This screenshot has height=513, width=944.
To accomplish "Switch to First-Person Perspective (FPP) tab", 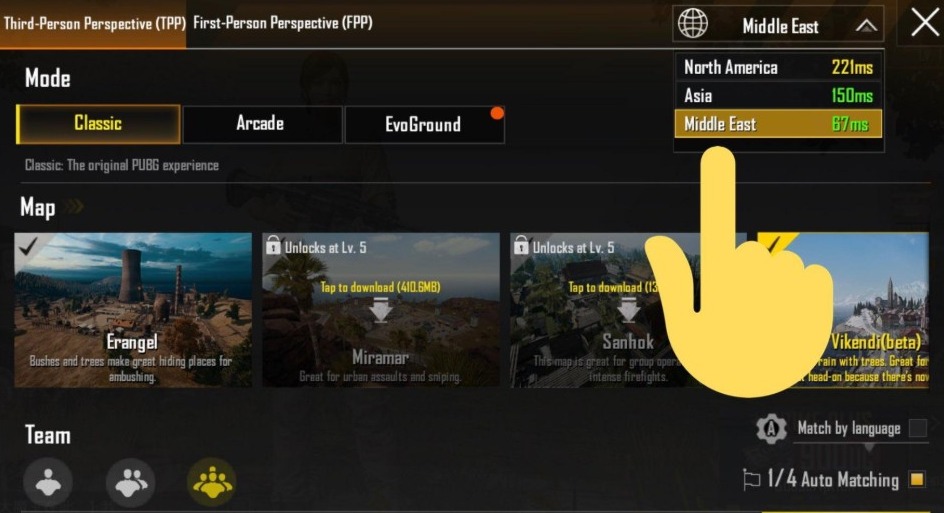I will click(283, 23).
